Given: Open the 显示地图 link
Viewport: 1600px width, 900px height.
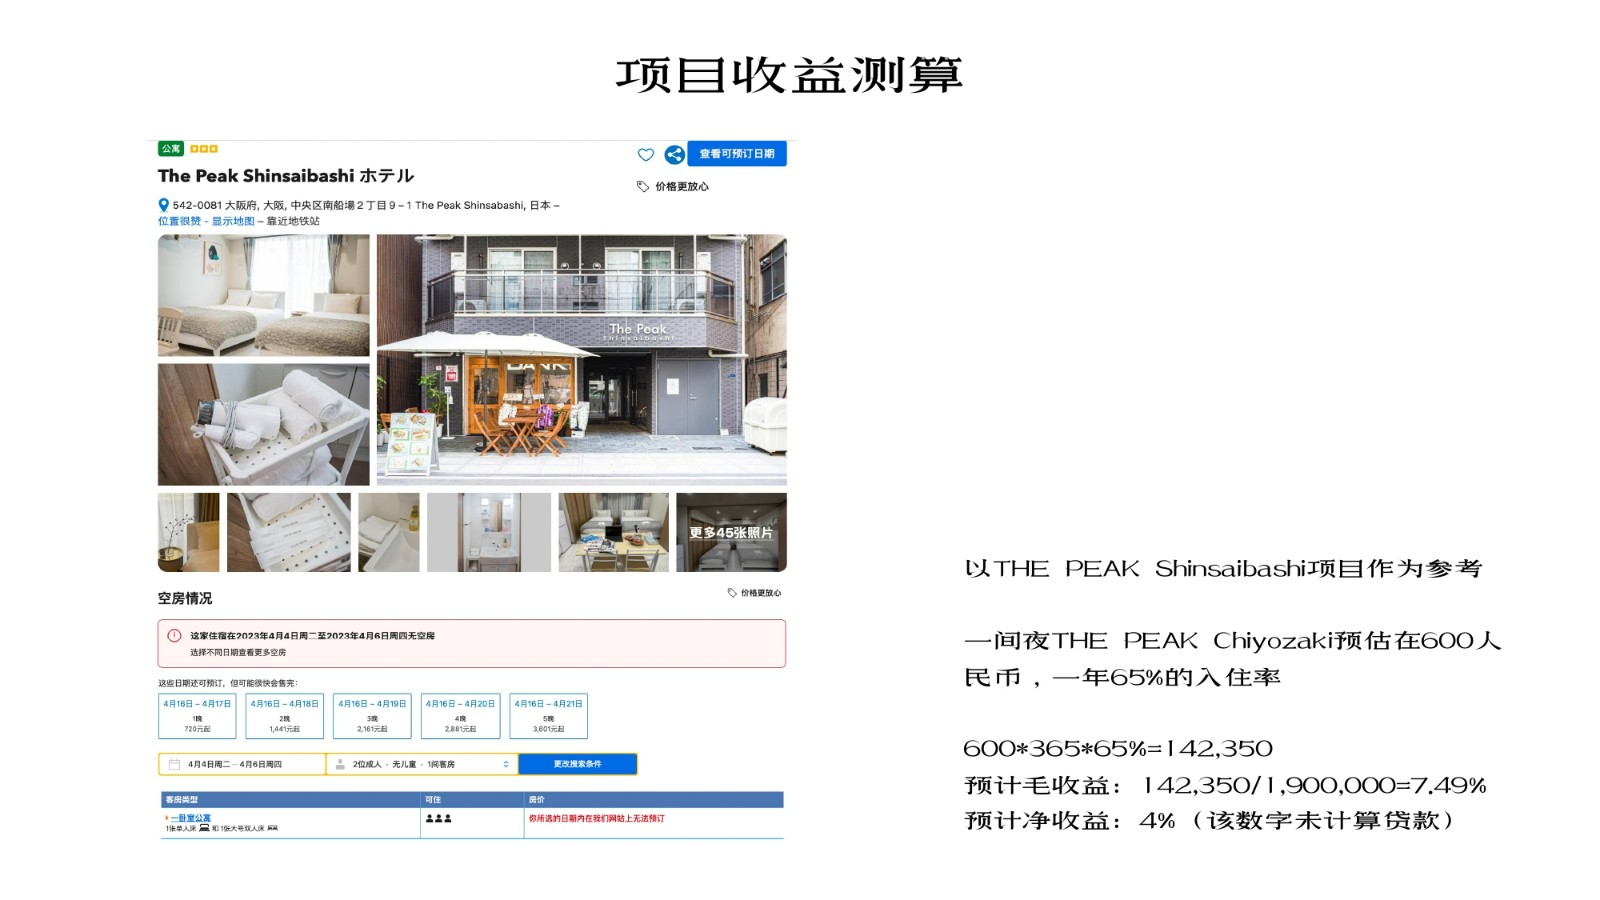Looking at the screenshot, I should pos(233,221).
